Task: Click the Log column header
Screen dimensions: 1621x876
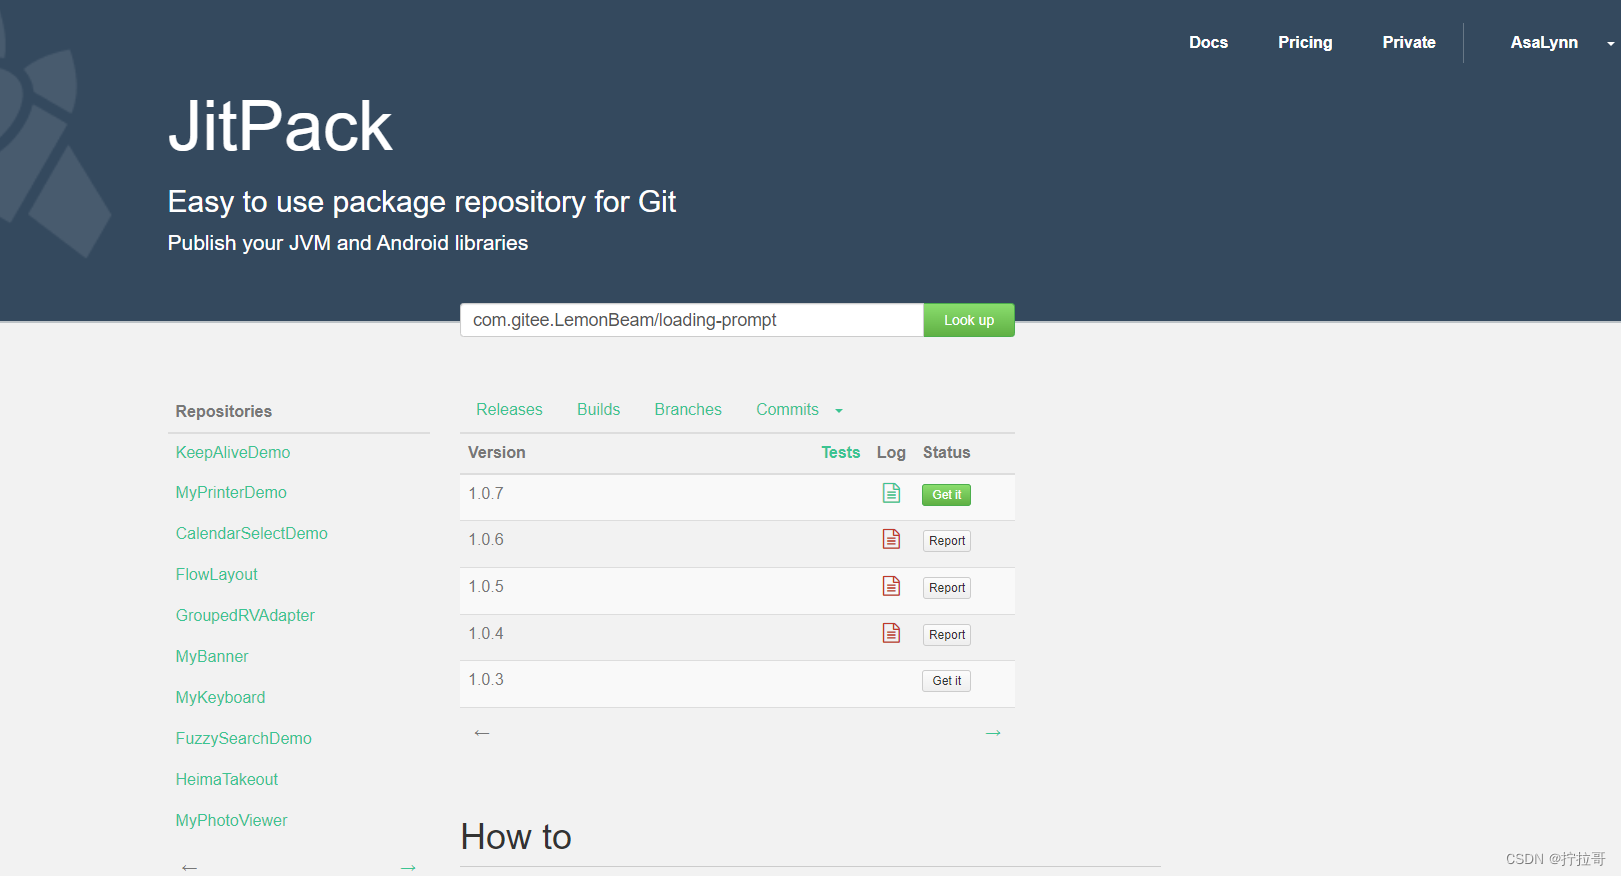Action: pos(891,452)
